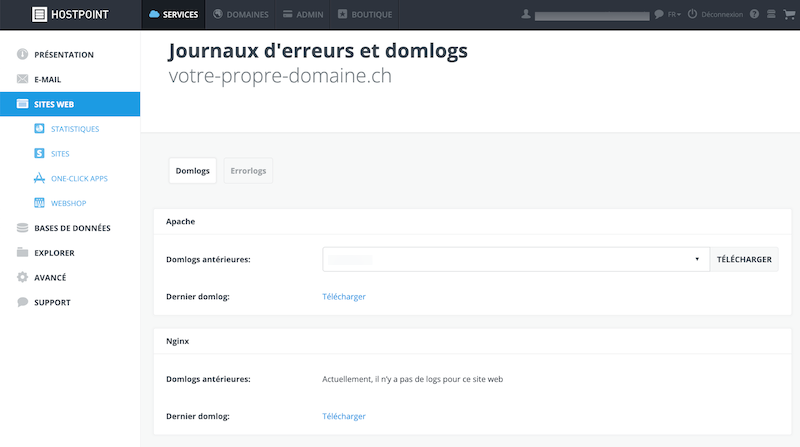This screenshot has height=447, width=800.
Task: Open Explorer via its folder icon
Action: pos(22,253)
